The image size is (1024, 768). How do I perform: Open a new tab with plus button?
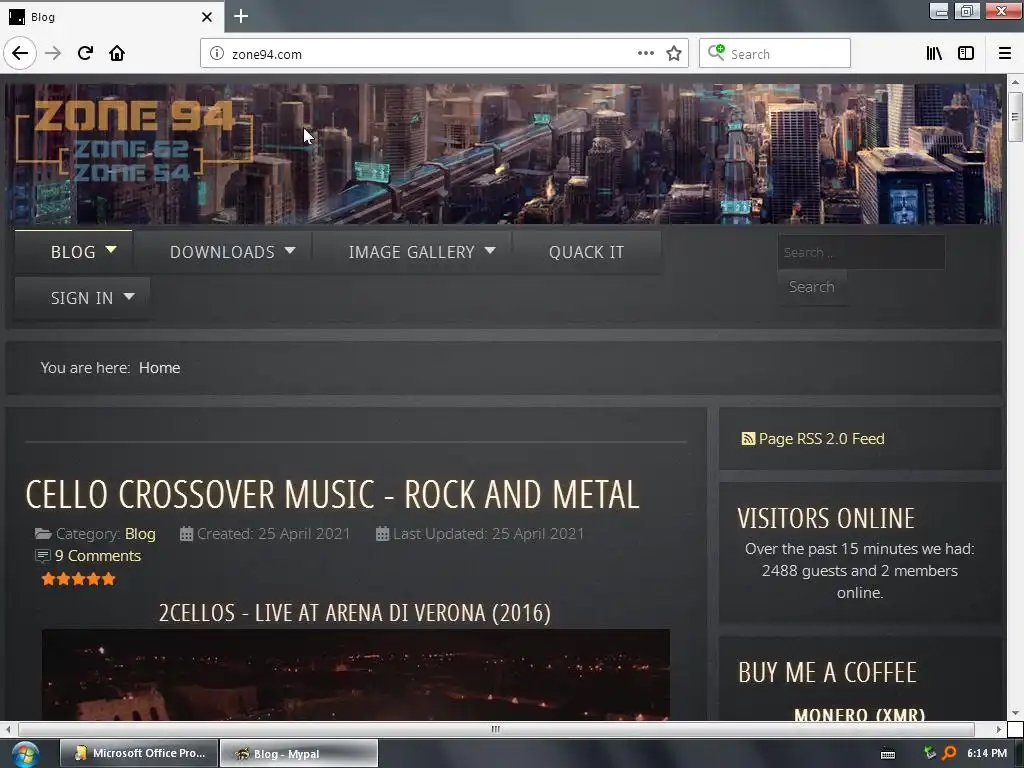(241, 16)
